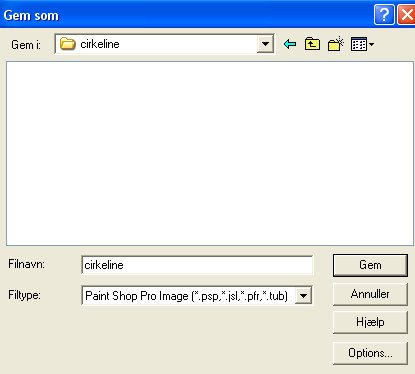Viewport: 415px width, 374px height.
Task: Click the Gem som title bar
Action: tap(187, 15)
